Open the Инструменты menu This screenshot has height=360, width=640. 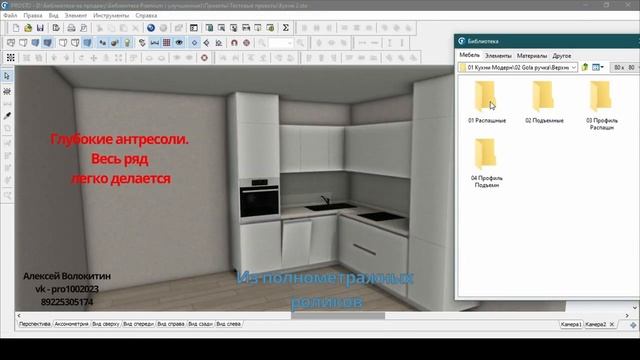pos(111,16)
